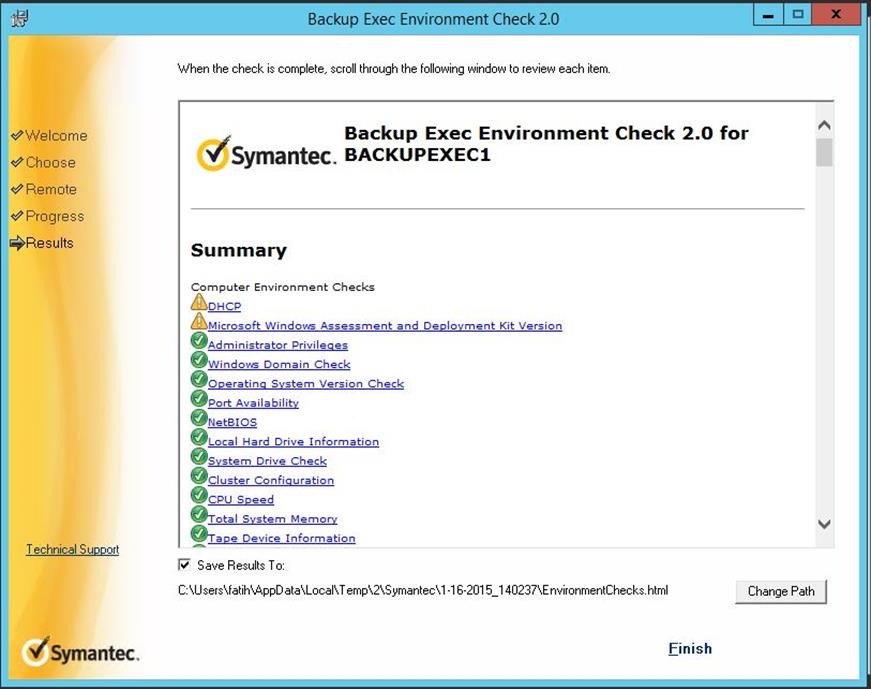Open the Port Availability link
Screen dimensions: 871x689
click(253, 403)
